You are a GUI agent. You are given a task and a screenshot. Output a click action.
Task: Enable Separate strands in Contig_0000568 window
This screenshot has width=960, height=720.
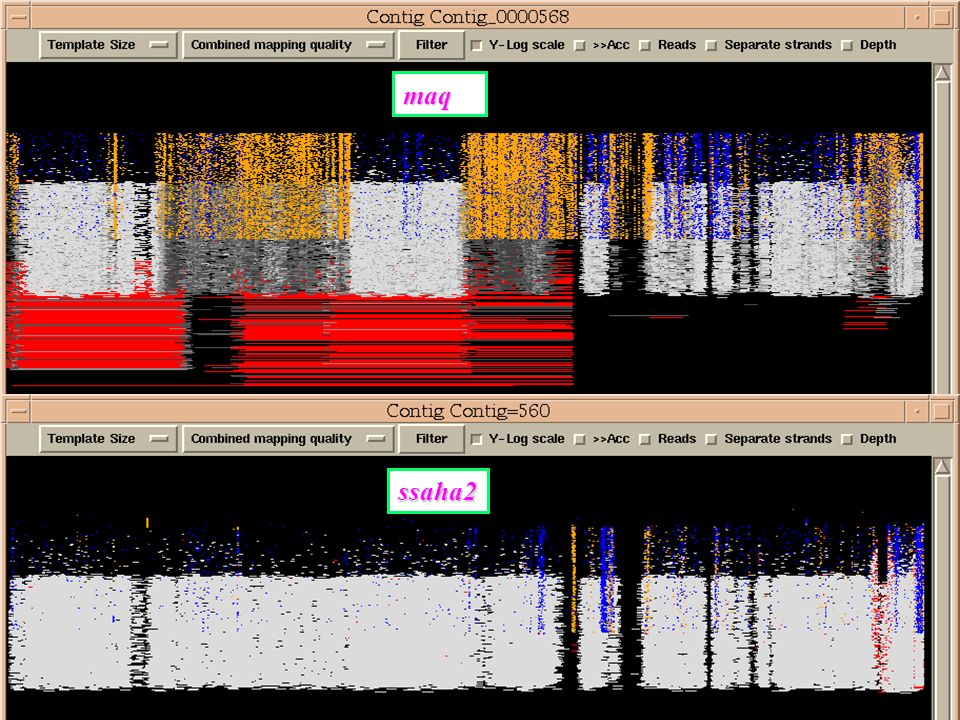click(x=711, y=45)
